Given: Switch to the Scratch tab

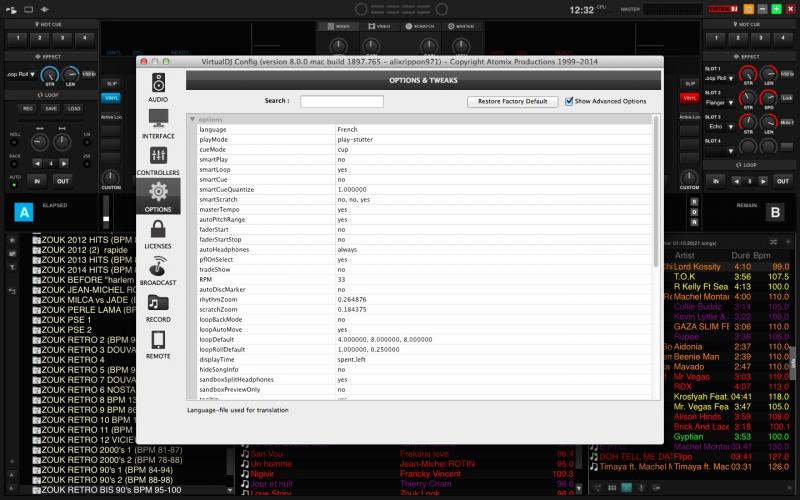Looking at the screenshot, I should click(x=420, y=26).
